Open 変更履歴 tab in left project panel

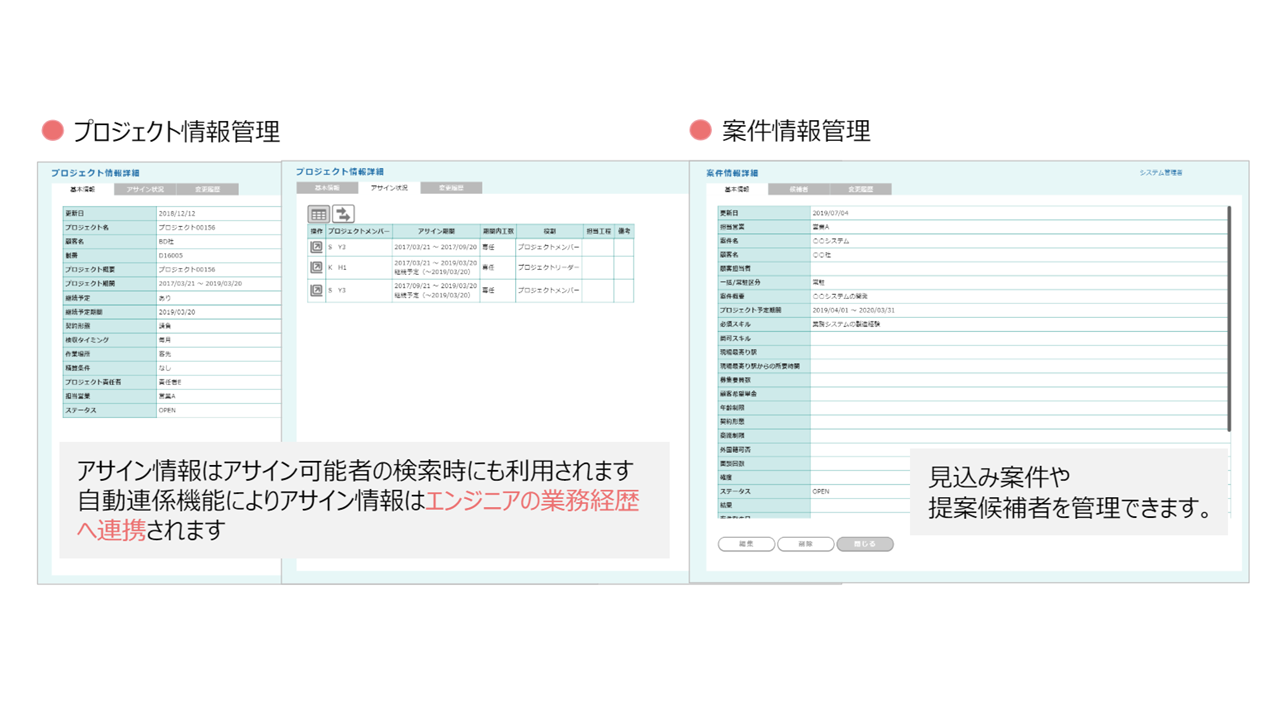point(208,189)
